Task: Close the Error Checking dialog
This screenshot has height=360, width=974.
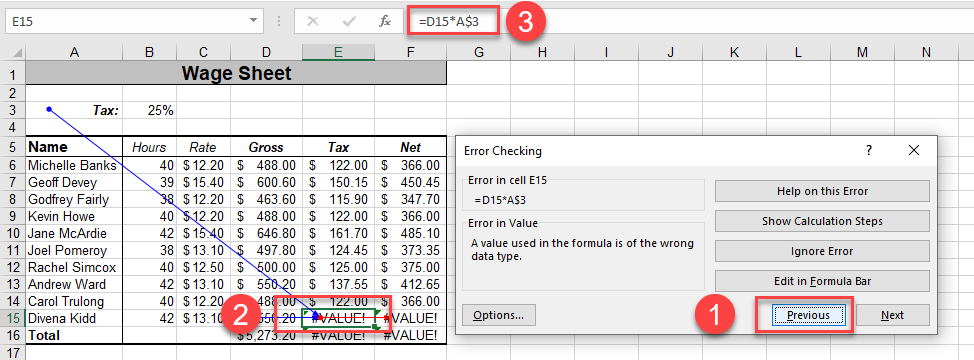Action: pyautogui.click(x=913, y=150)
